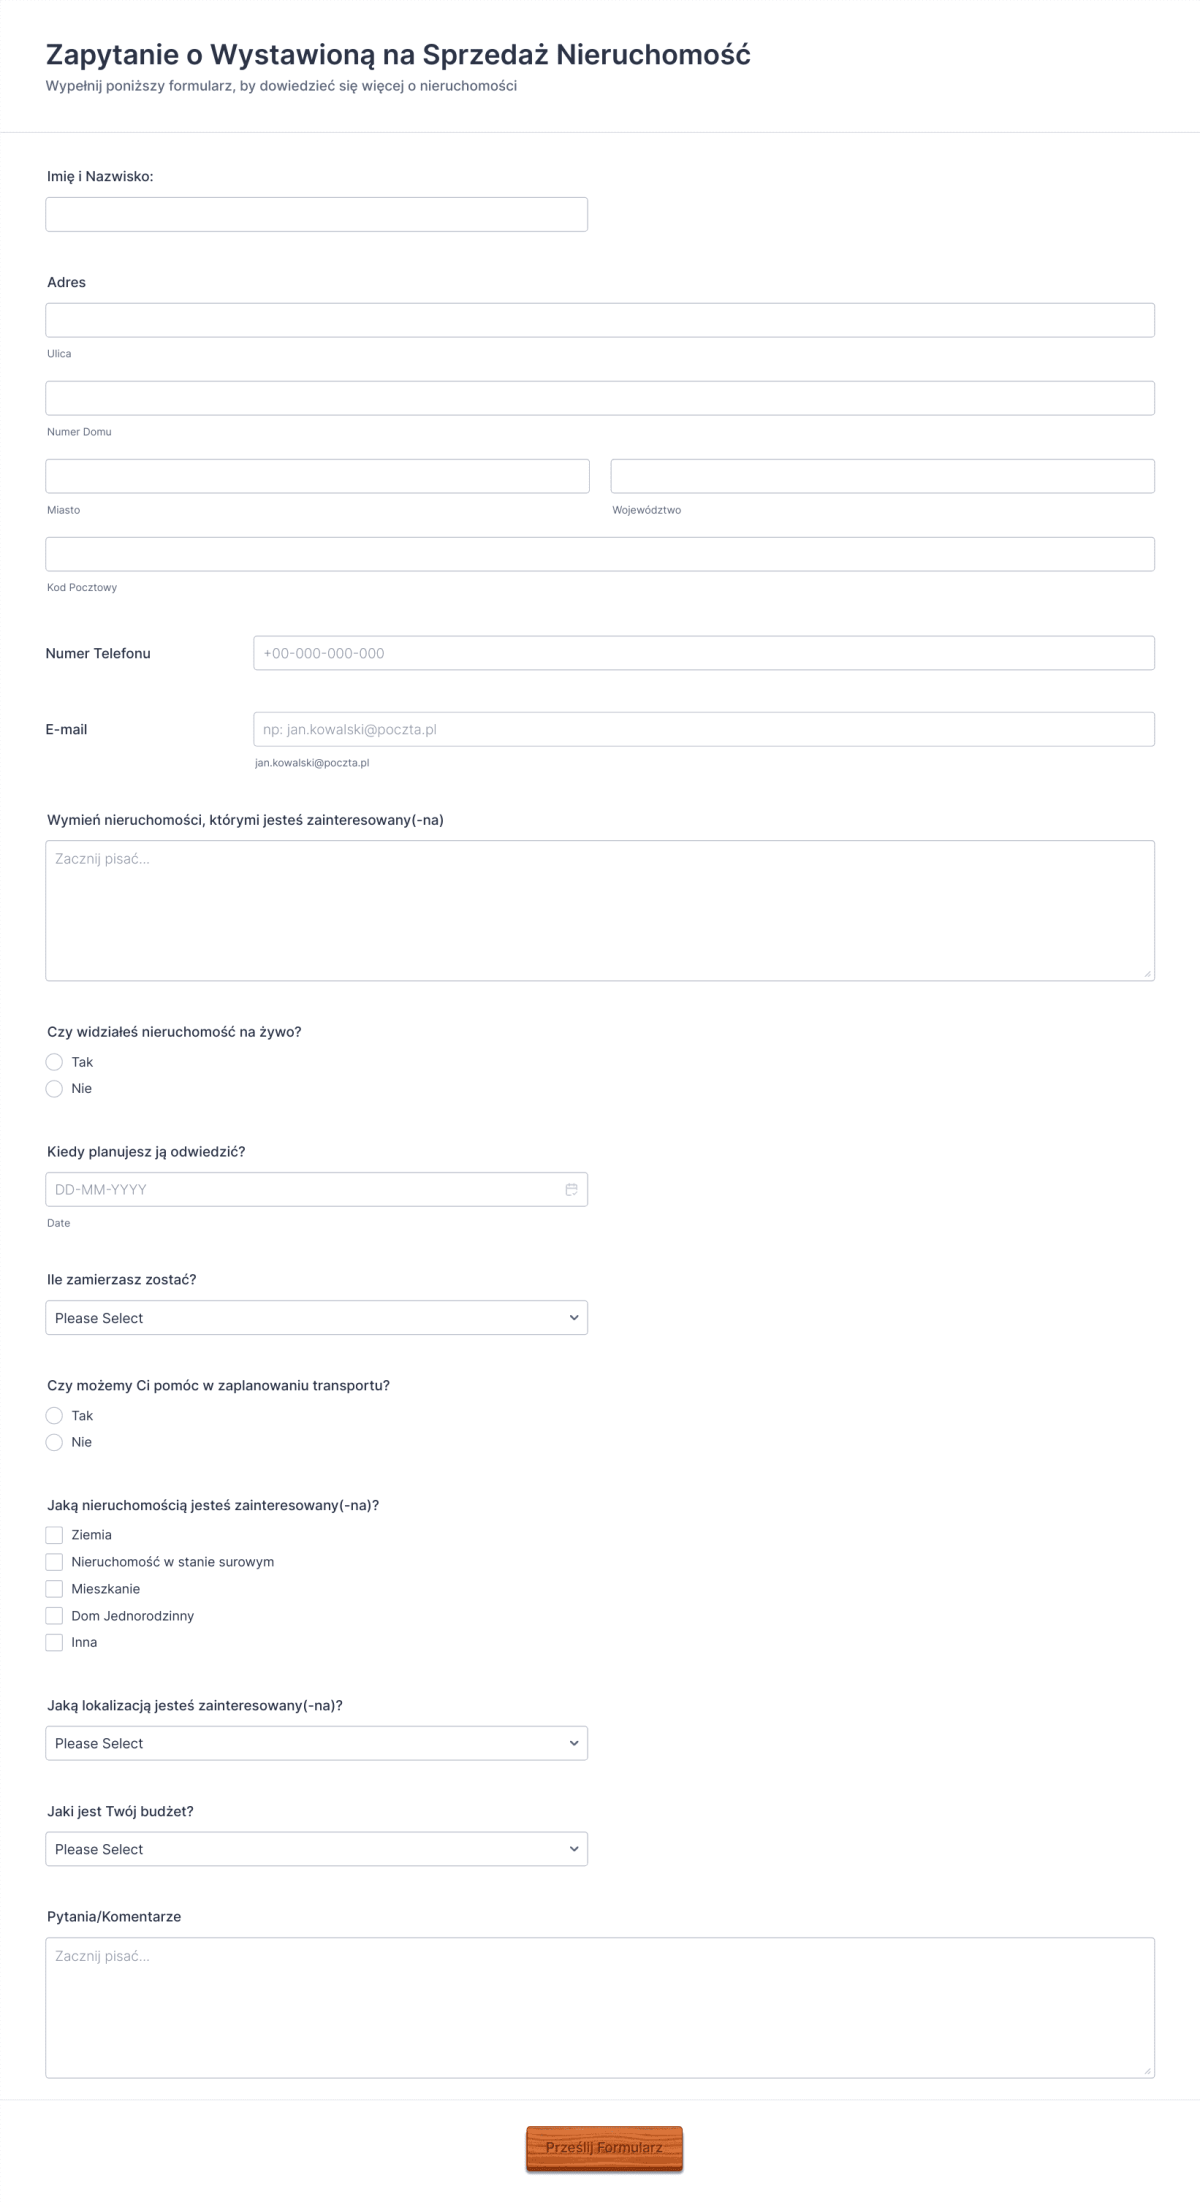Image resolution: width=1200 pixels, height=2202 pixels.
Task: Check the "Mieszkanie" checkbox
Action: tap(55, 1588)
